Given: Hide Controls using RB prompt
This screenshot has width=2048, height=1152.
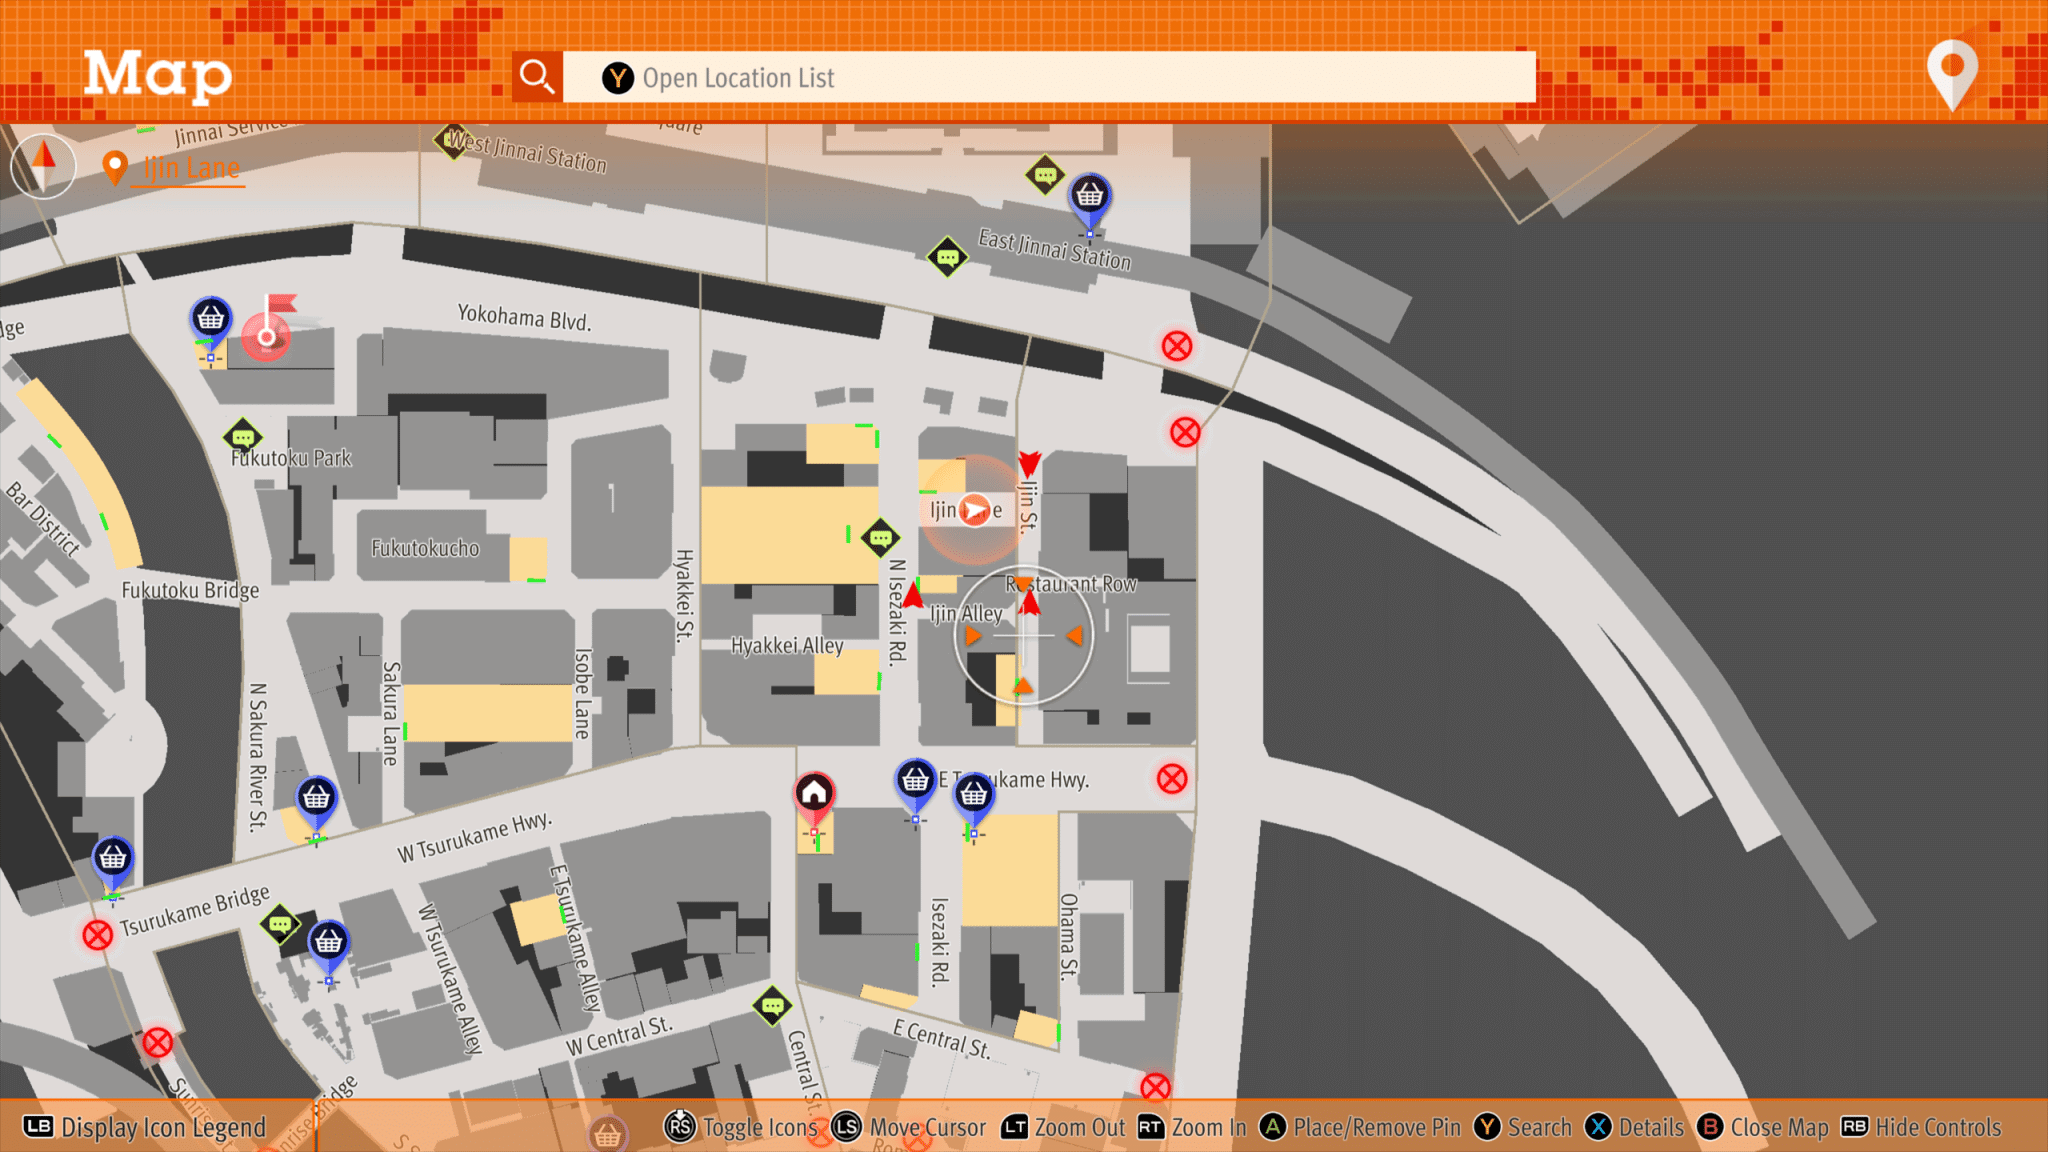Looking at the screenshot, I should point(1921,1127).
